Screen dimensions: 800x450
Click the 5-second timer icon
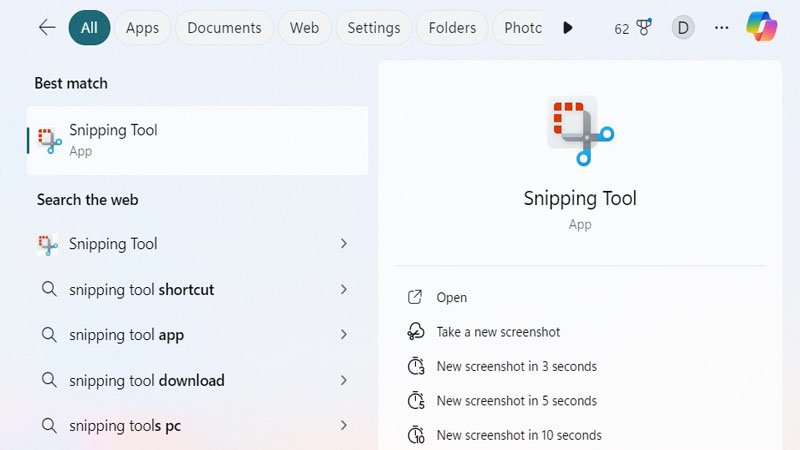coord(416,400)
